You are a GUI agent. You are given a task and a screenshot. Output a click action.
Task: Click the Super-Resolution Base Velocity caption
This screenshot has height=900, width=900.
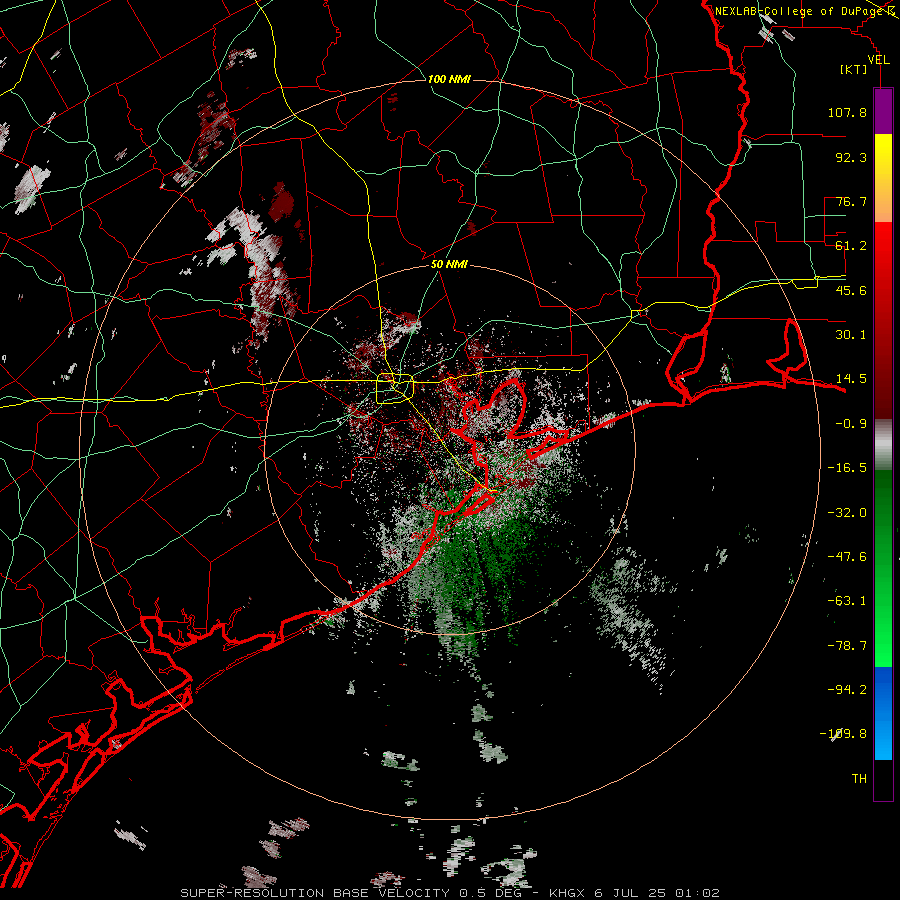(x=449, y=893)
